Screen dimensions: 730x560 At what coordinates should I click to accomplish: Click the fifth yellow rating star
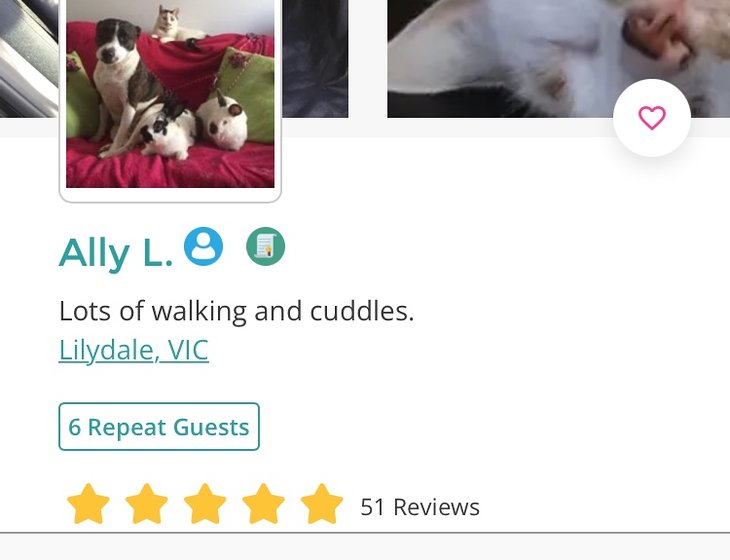[x=322, y=504]
